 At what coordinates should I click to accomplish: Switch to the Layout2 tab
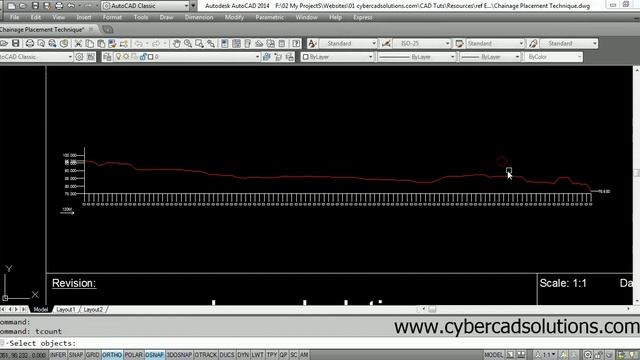tap(93, 309)
